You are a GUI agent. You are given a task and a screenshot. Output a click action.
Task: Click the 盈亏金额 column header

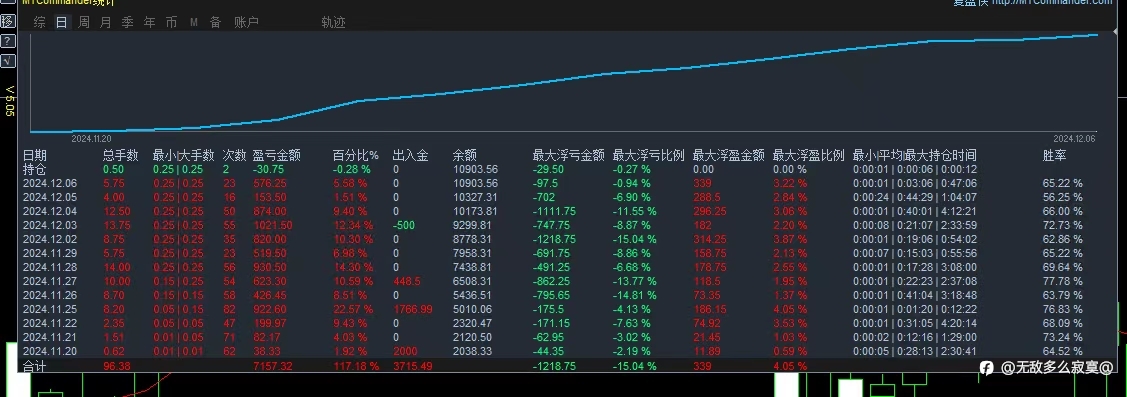[x=277, y=155]
